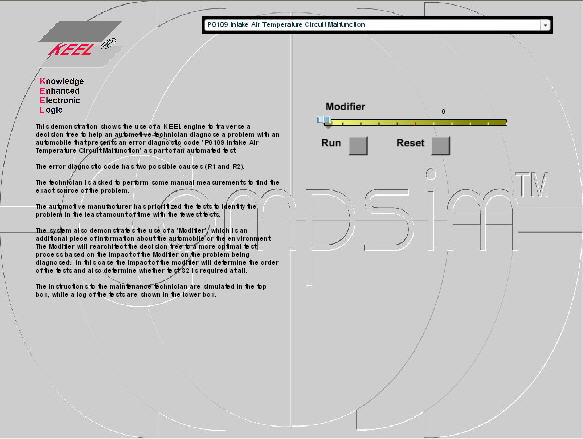The width and height of the screenshot is (583, 439).
Task: Click the Modifier slider handle
Action: pyautogui.click(x=324, y=121)
